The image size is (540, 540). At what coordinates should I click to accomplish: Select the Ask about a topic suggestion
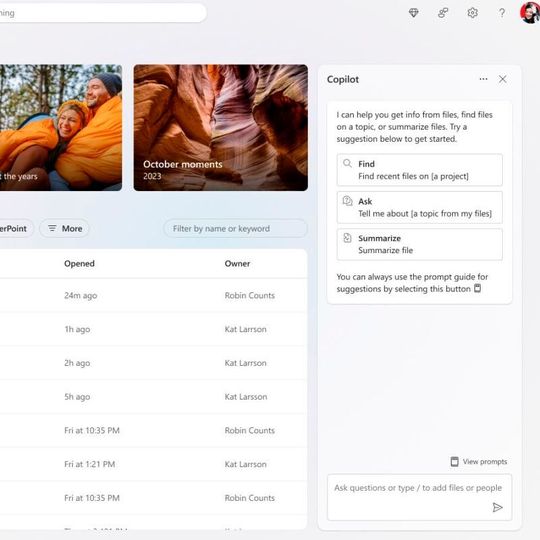point(419,207)
